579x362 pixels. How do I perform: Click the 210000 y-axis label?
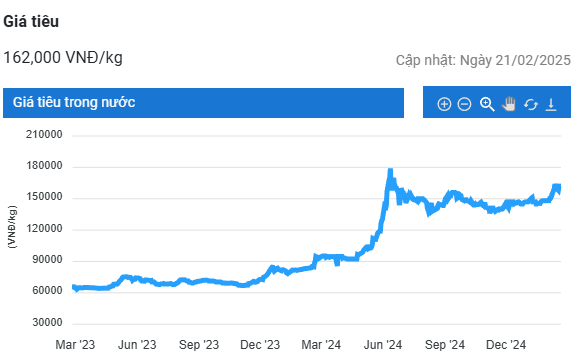click(x=44, y=134)
